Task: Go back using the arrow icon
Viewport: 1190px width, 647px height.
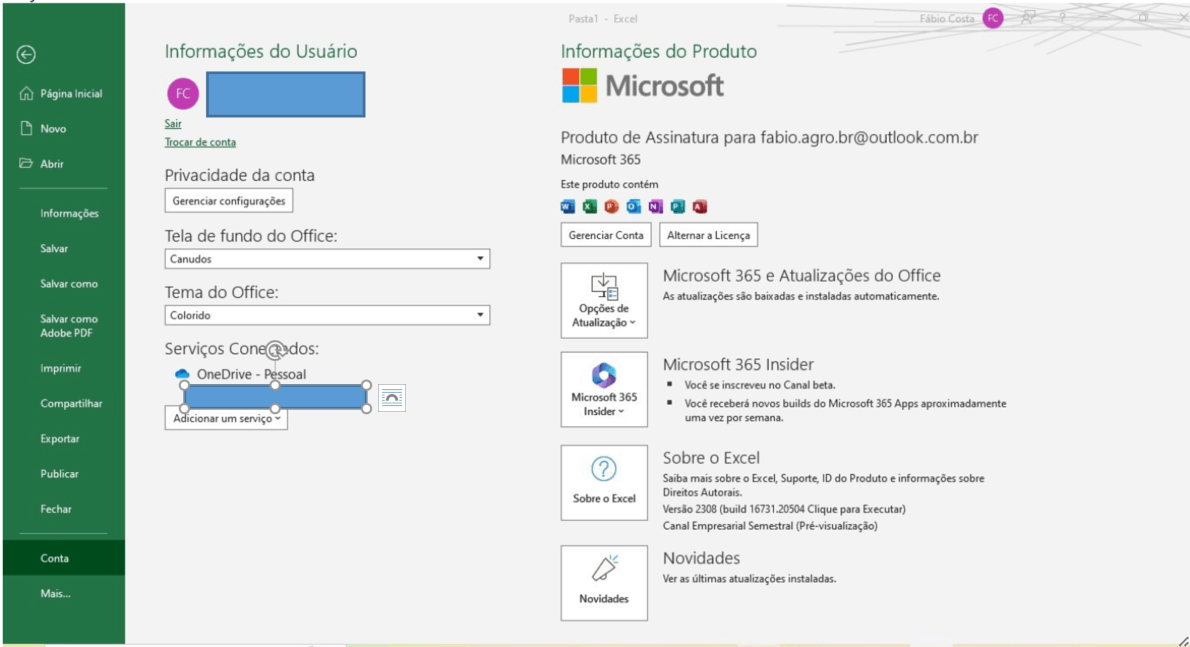Action: (26, 55)
